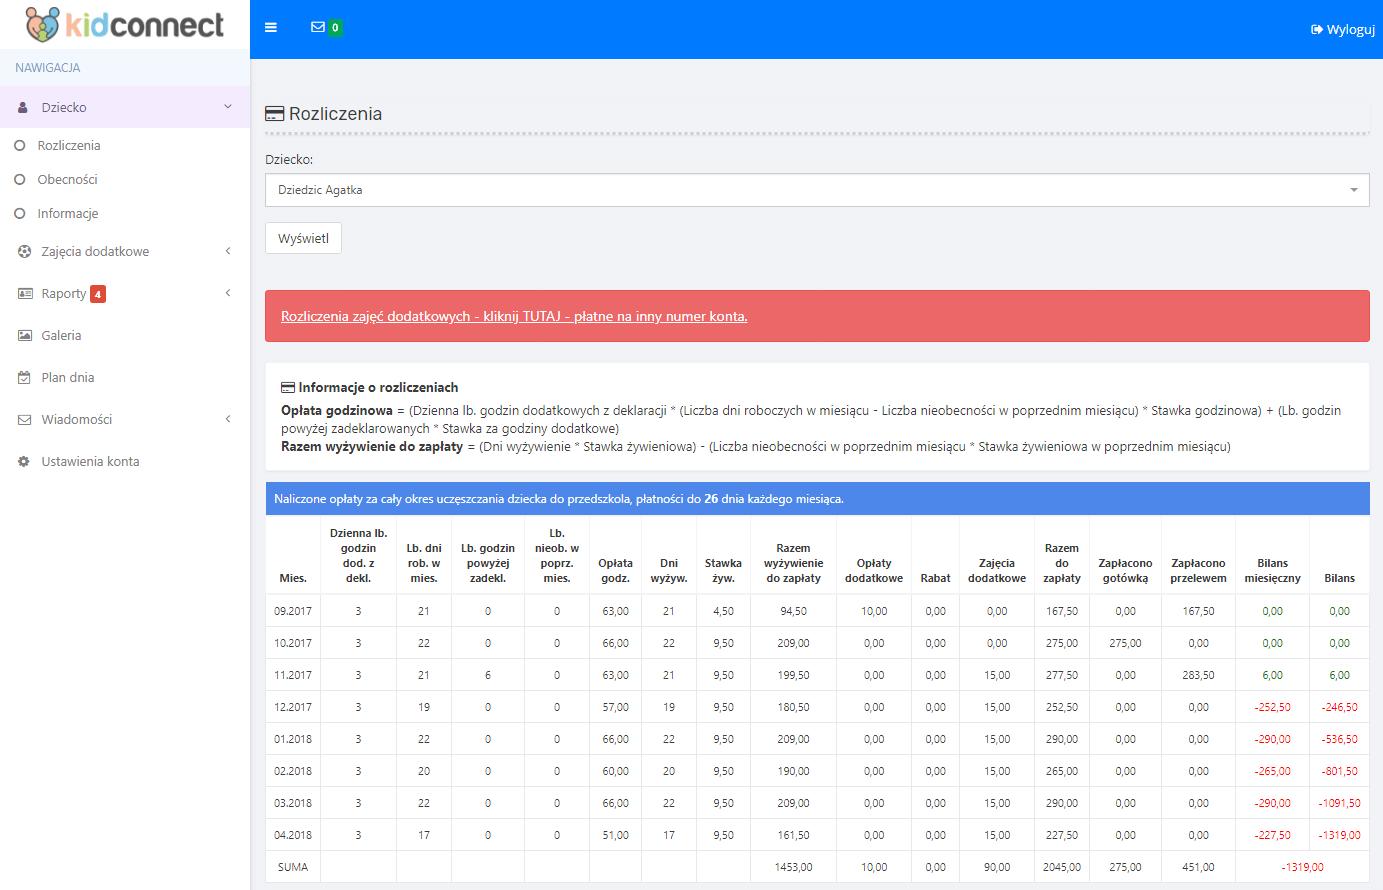1383x890 pixels.
Task: Expand the Raporty submenu arrow
Action: point(228,293)
